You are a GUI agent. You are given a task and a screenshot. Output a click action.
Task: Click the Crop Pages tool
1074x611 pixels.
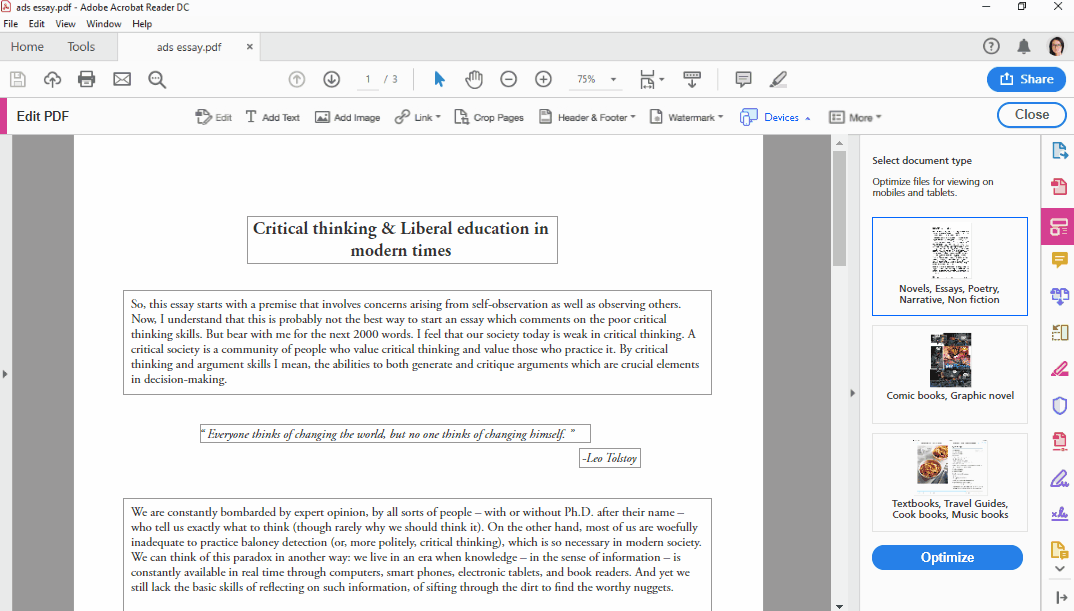pos(489,117)
